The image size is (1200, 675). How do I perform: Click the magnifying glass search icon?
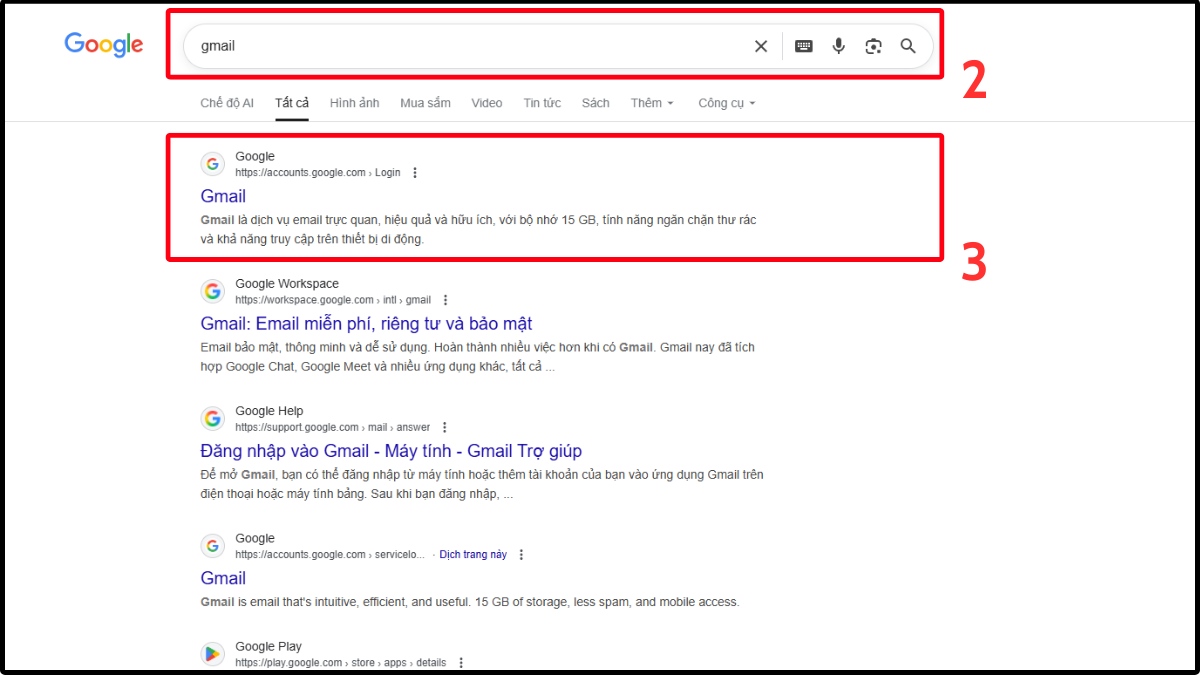tap(908, 45)
